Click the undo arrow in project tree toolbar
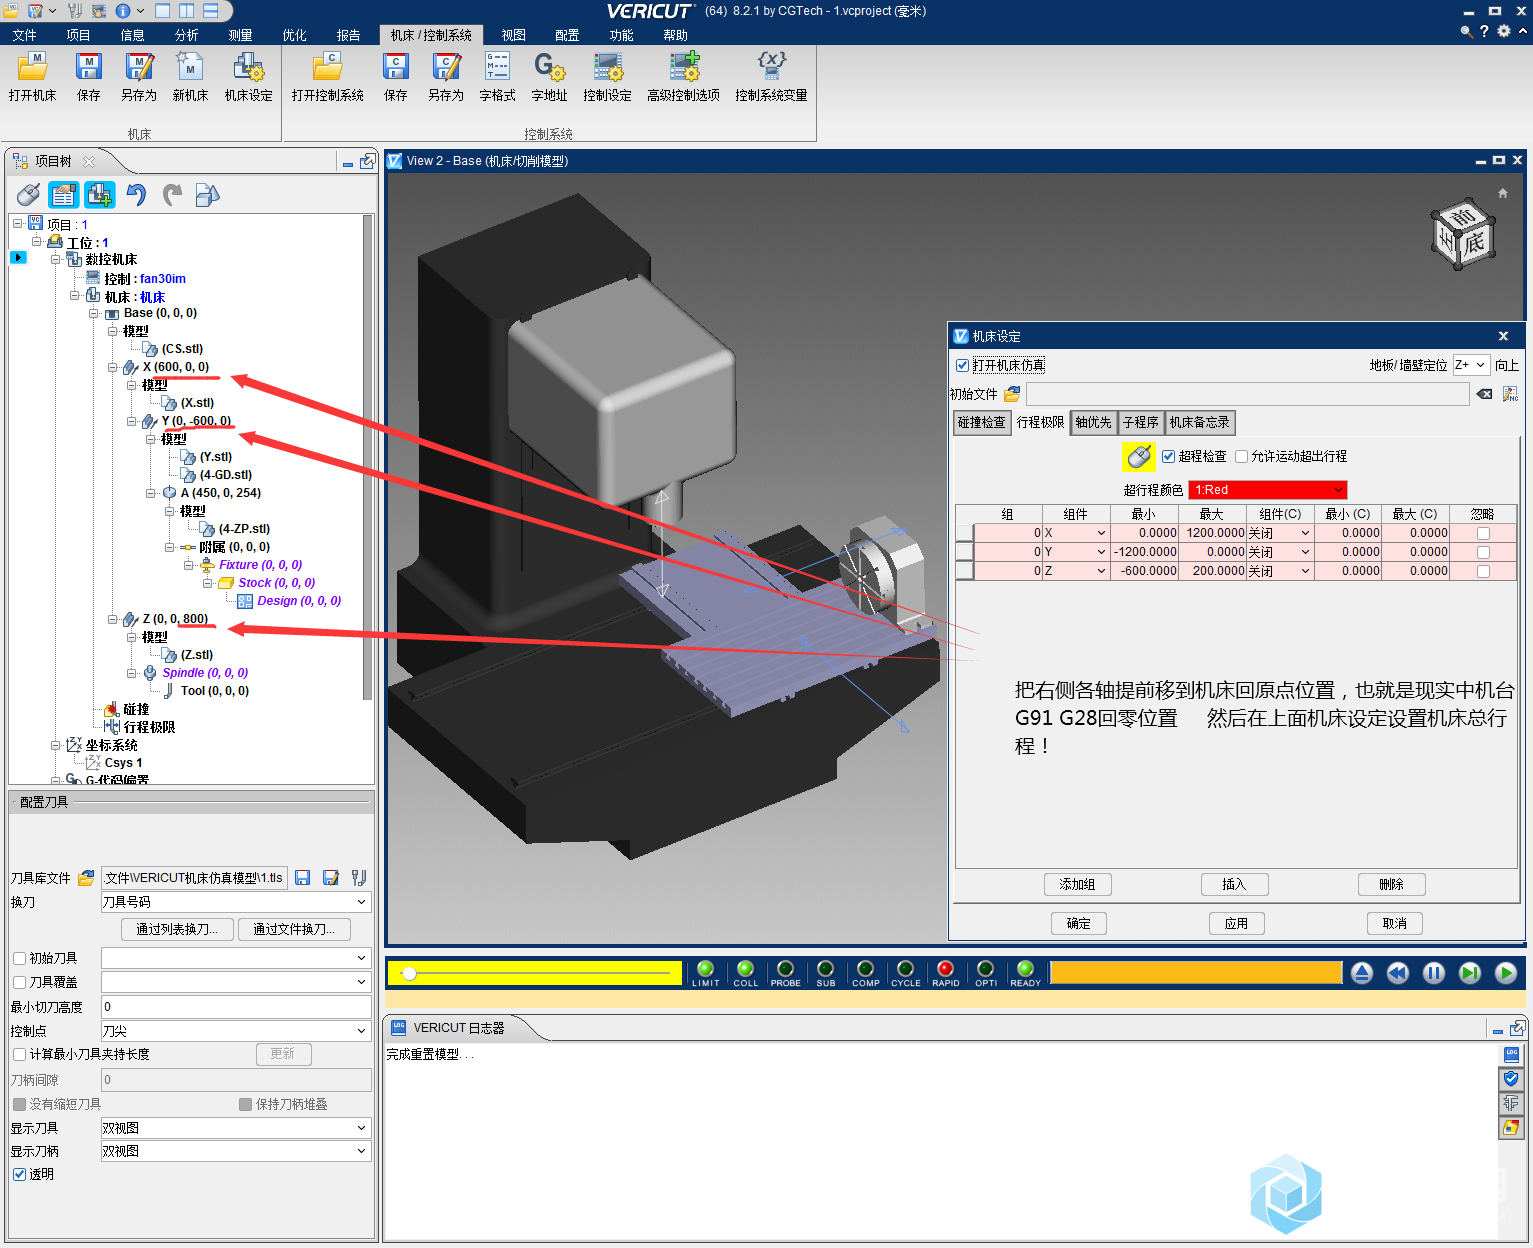This screenshot has width=1533, height=1248. tap(136, 194)
